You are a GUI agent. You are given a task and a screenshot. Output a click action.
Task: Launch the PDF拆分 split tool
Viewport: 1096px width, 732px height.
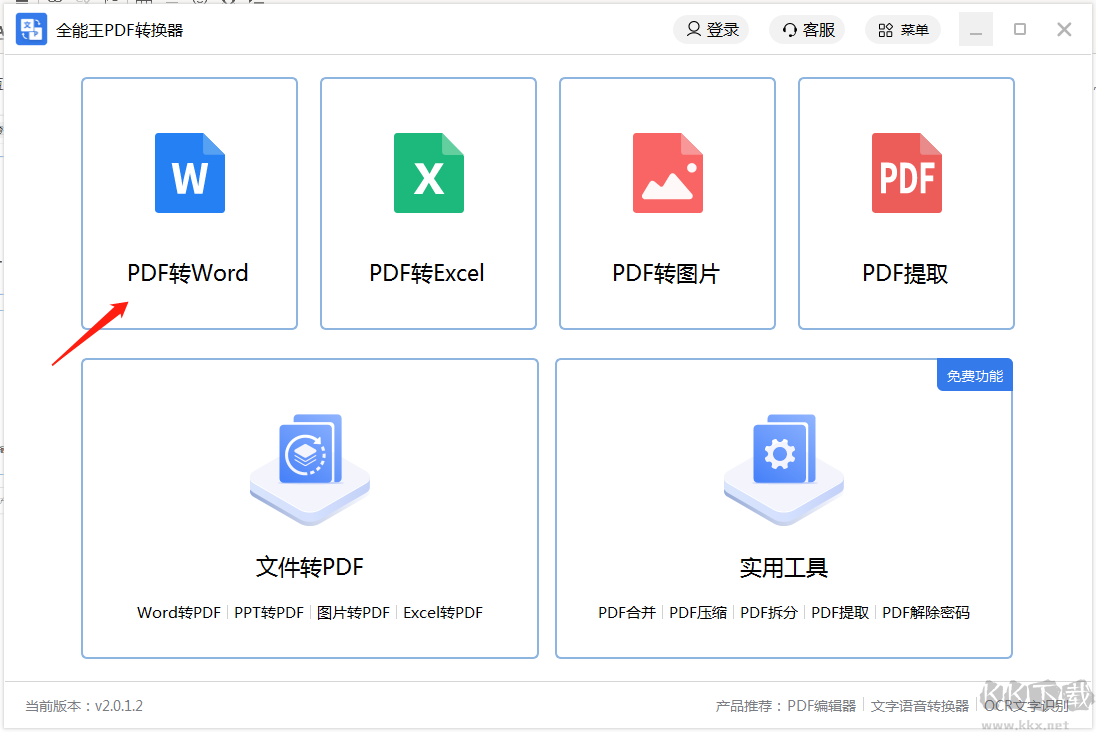point(769,613)
